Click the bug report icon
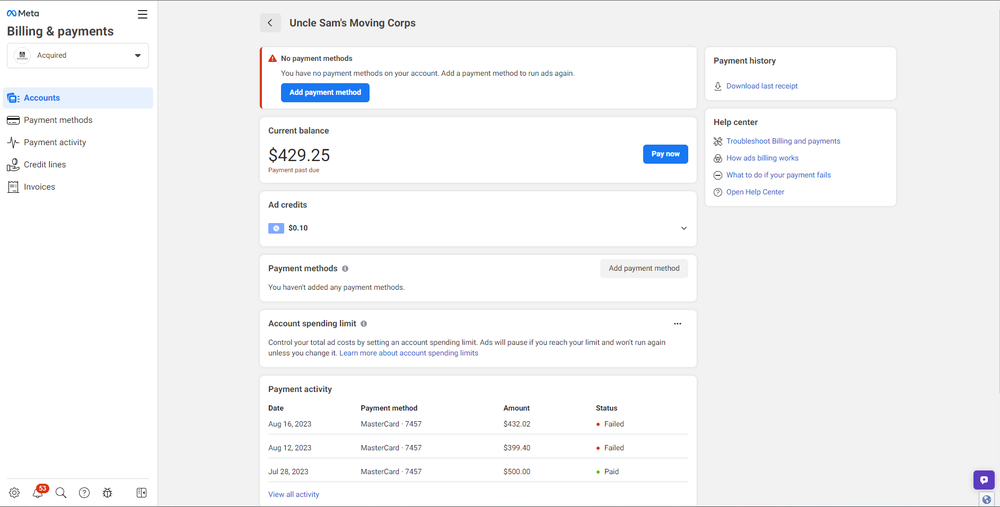1000x507 pixels. [x=108, y=493]
